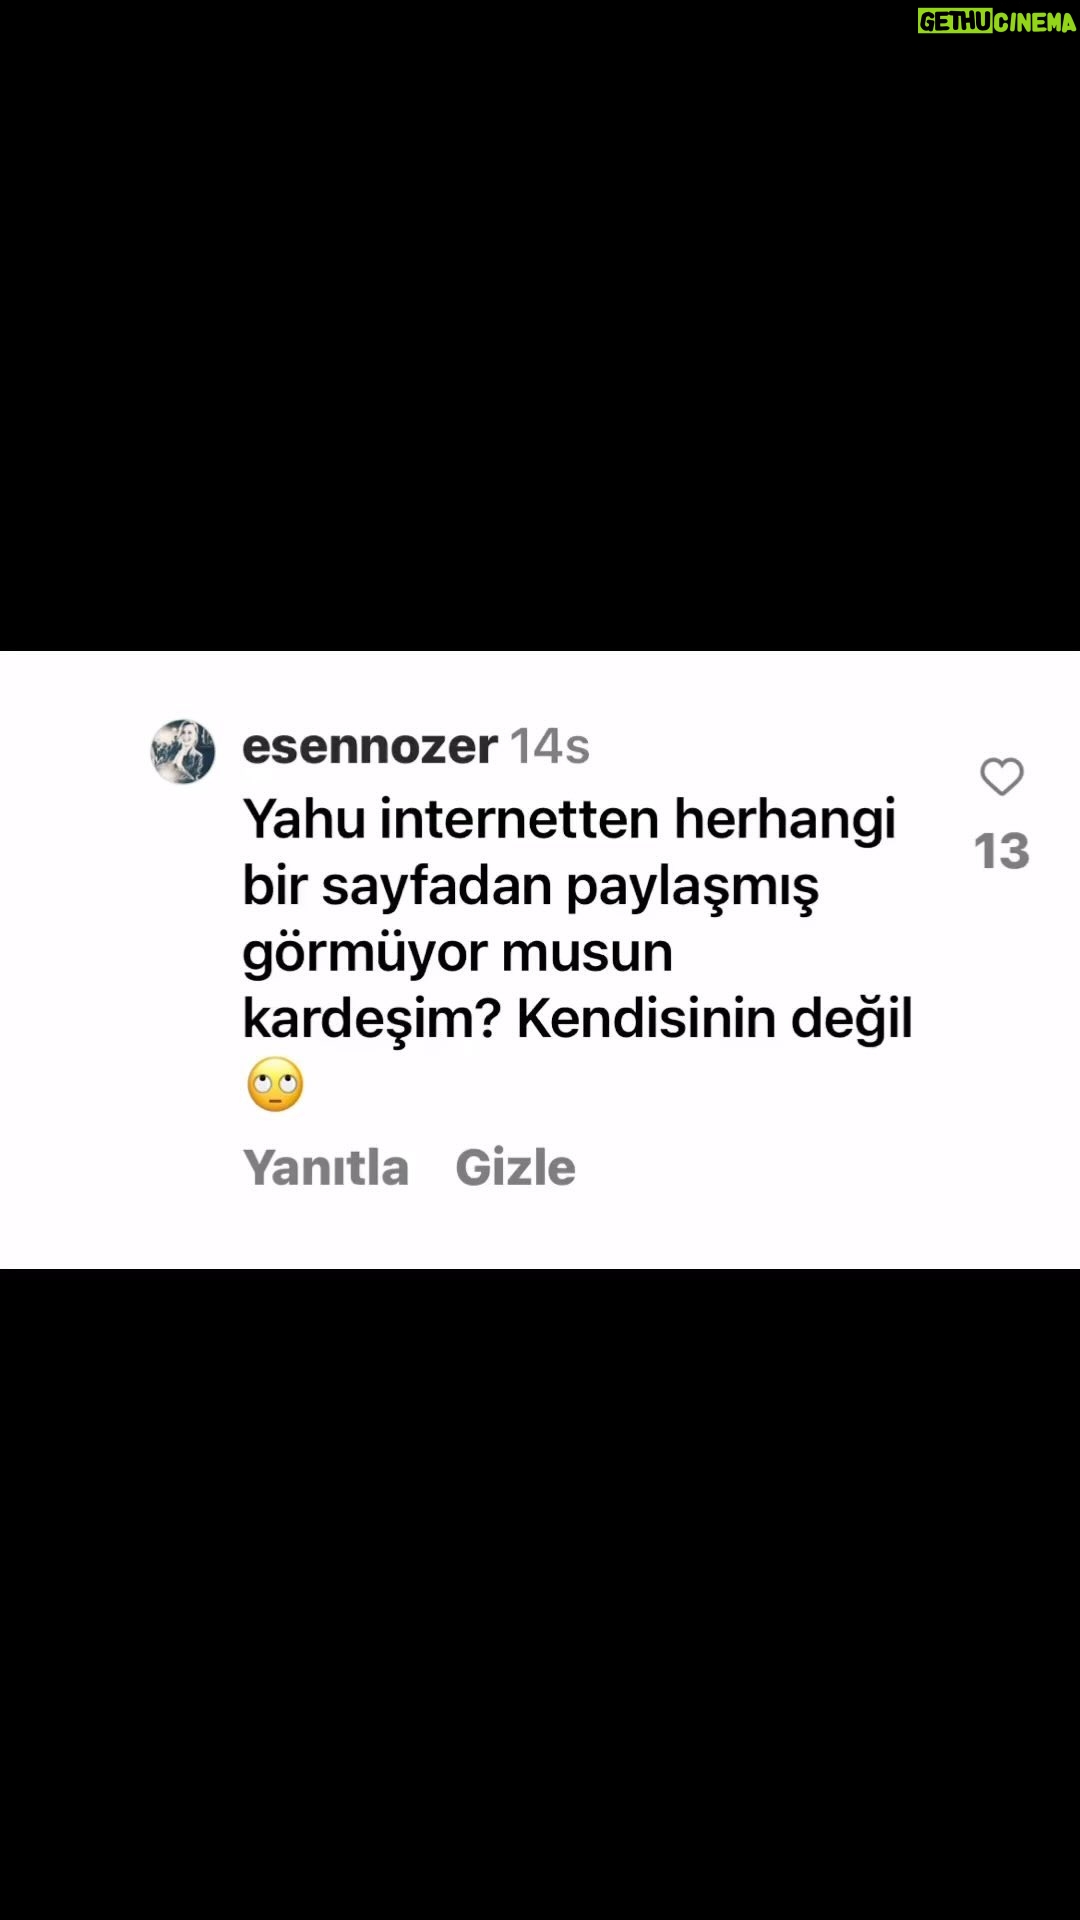Select the word Kendisinin in the comment
Viewport: 1080px width, 1920px height.
646,1019
